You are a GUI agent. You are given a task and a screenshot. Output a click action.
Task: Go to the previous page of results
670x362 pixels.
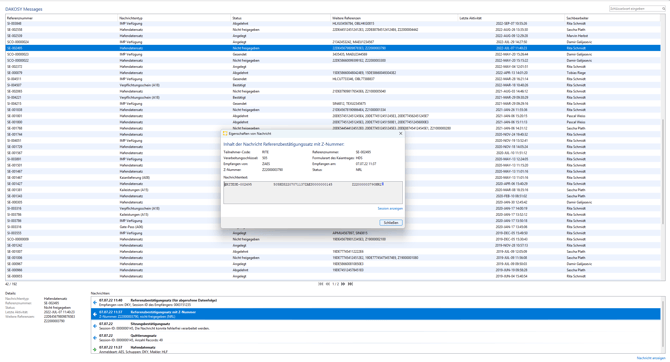[328, 284]
